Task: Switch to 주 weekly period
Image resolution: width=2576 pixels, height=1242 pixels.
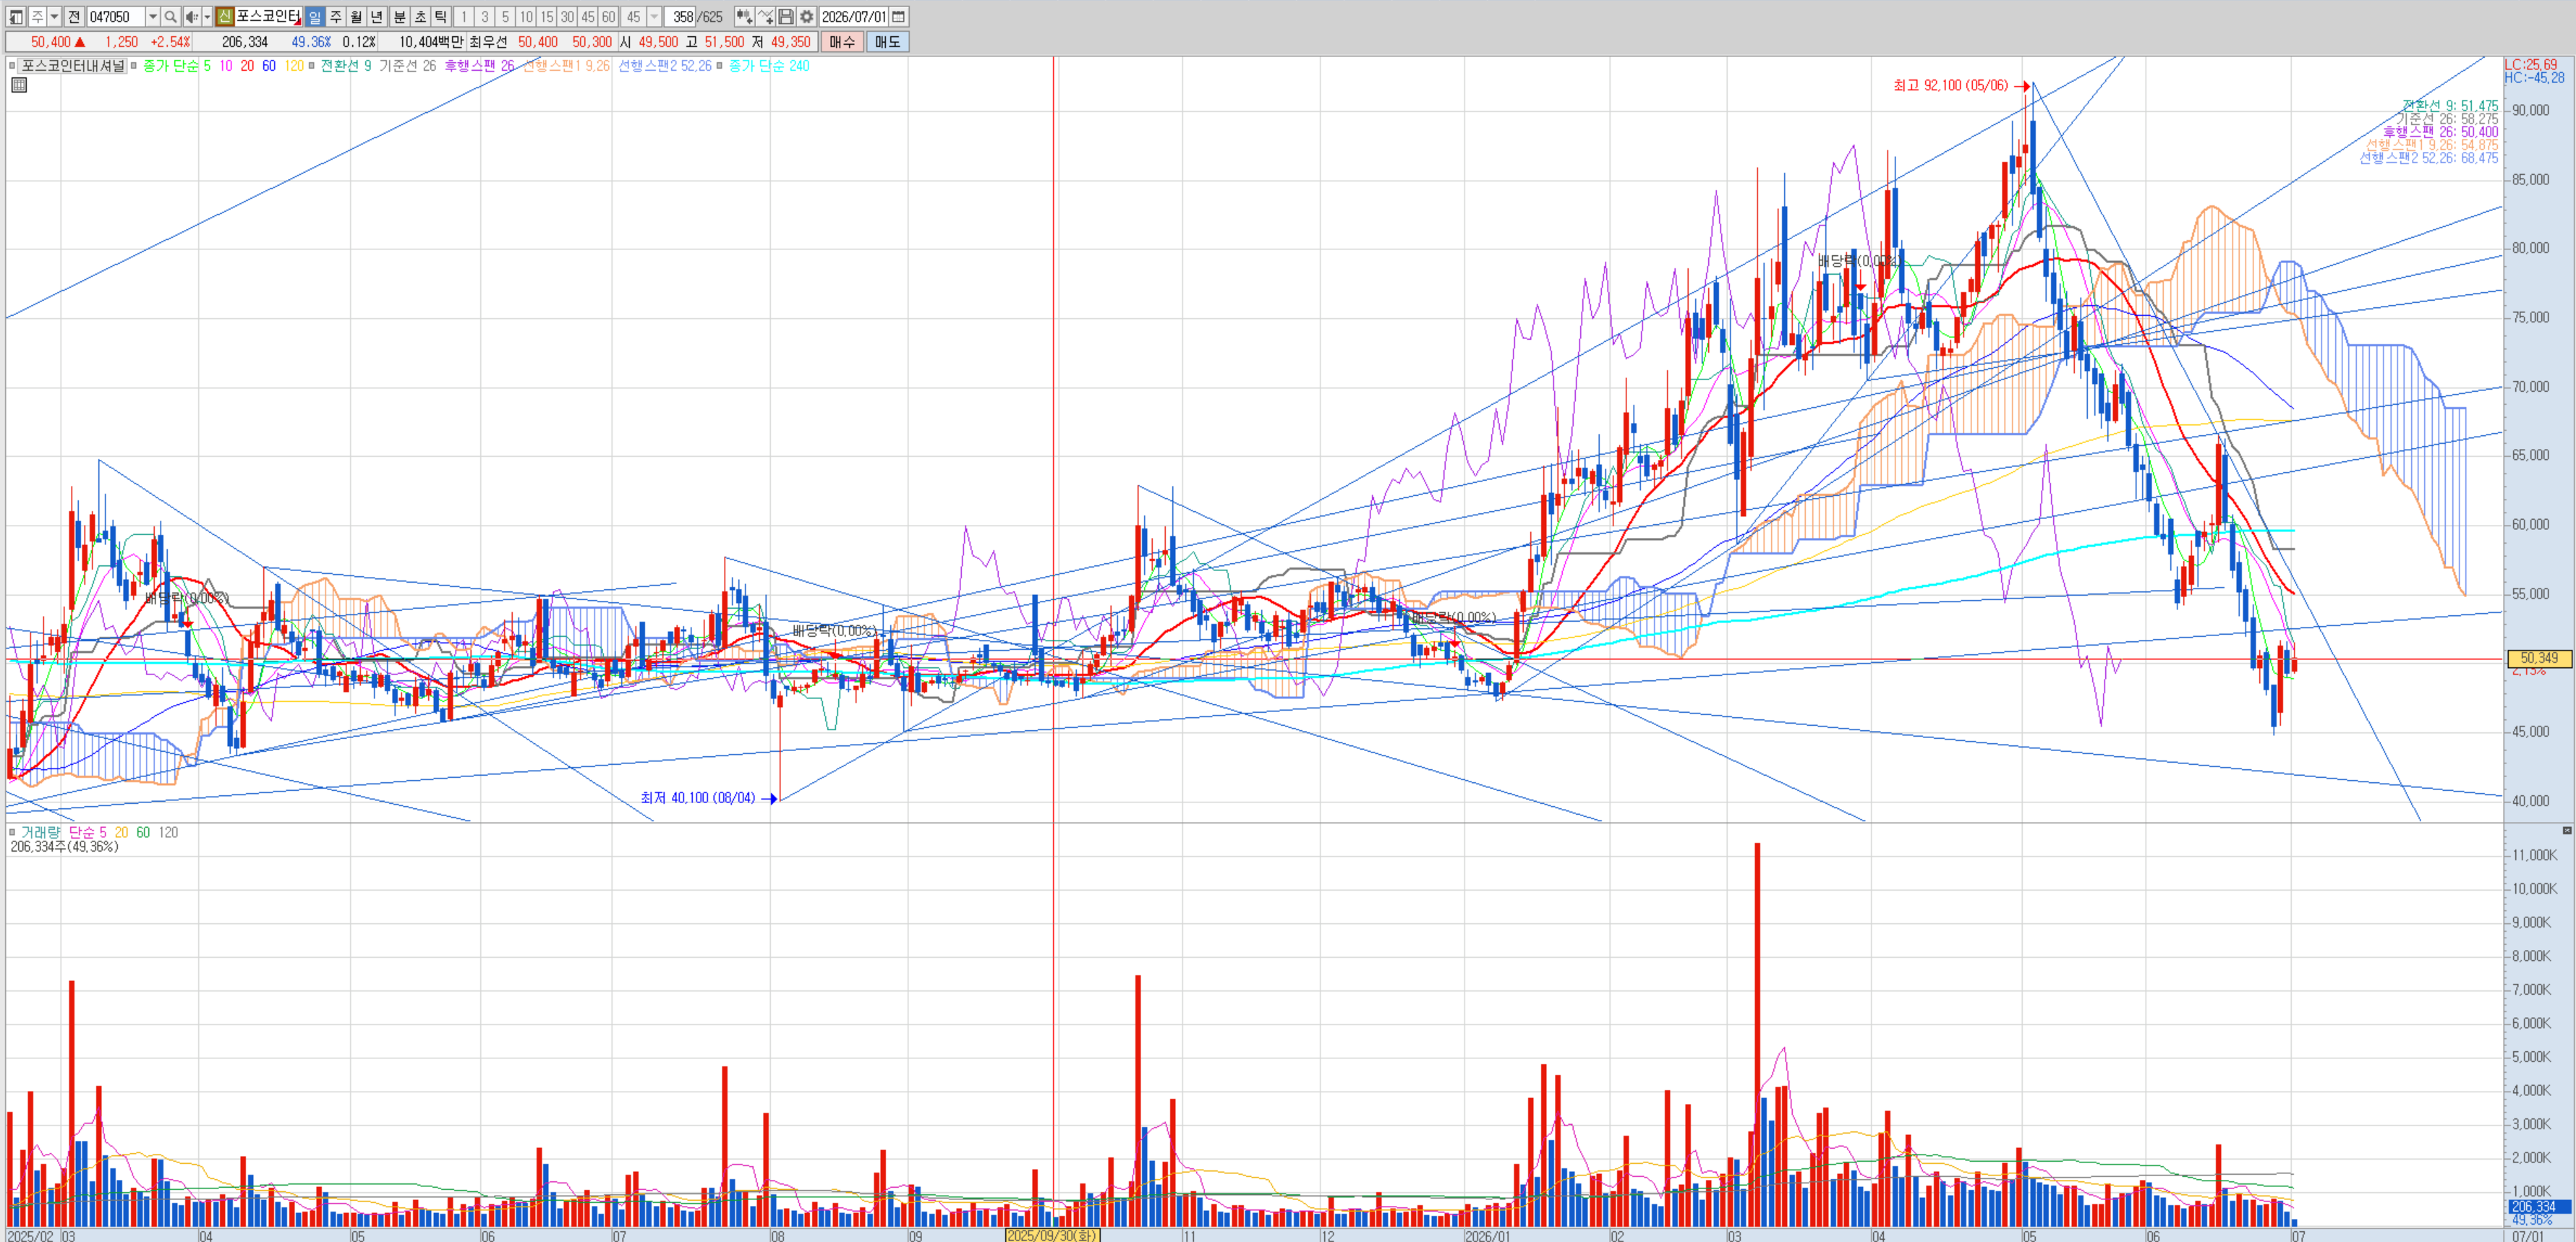Action: (x=336, y=17)
